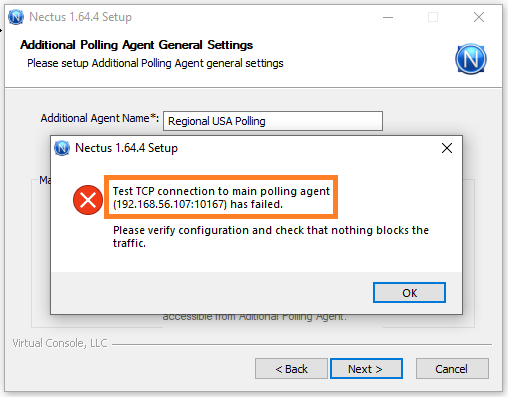Focus the Additional Agent Name field
The height and width of the screenshot is (402, 510).
tap(273, 121)
